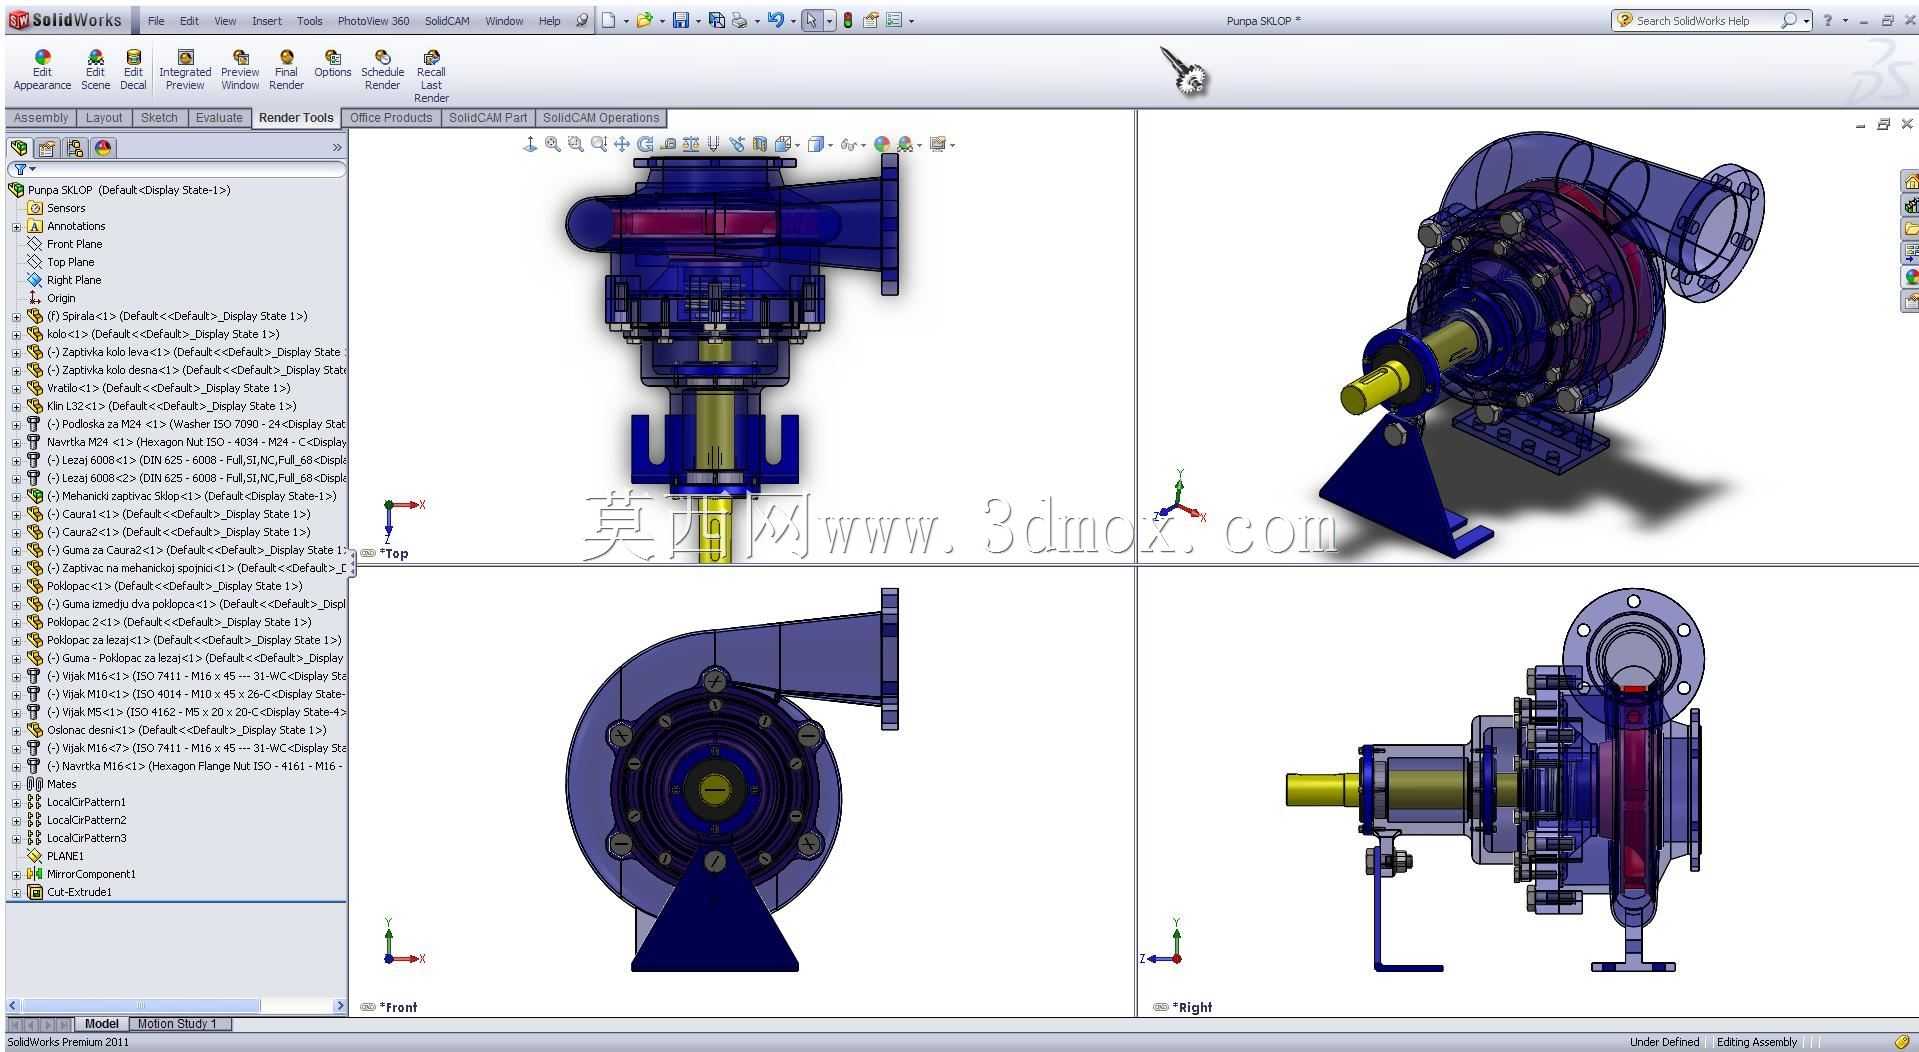The width and height of the screenshot is (1919, 1052).
Task: Open the Motion Study 1 tab
Action: coord(177,1024)
